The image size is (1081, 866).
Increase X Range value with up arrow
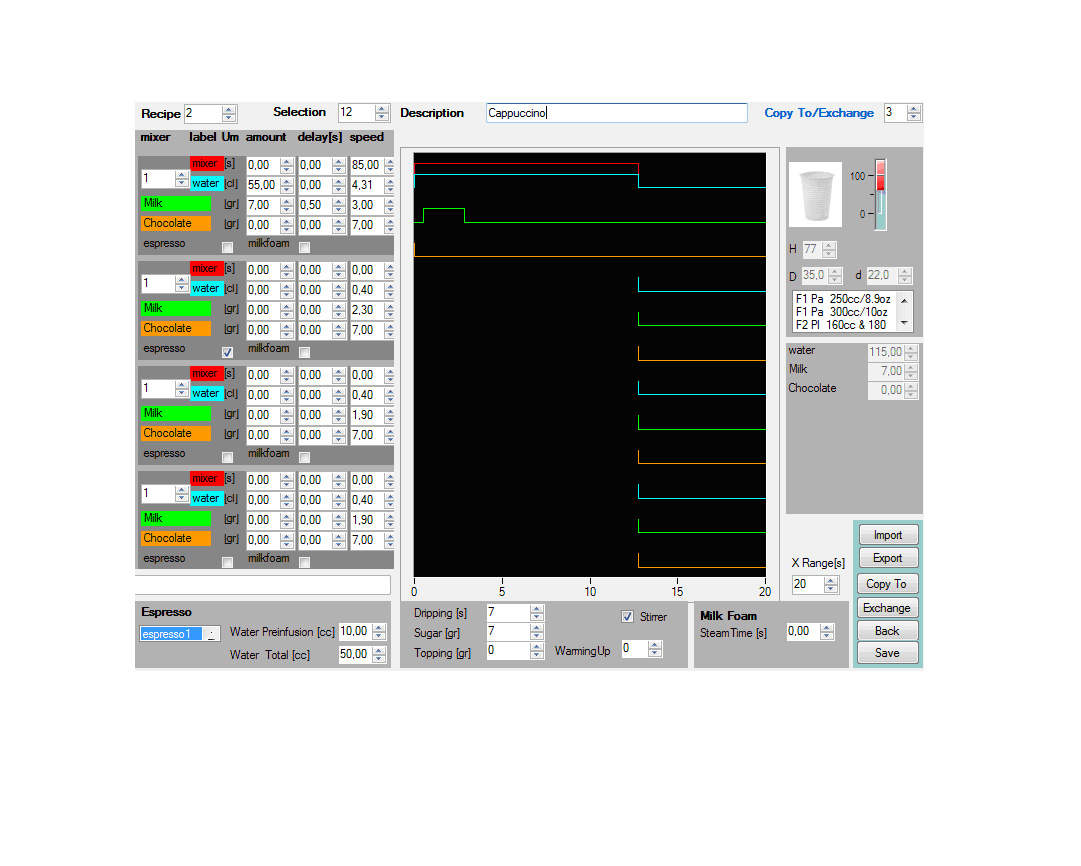click(x=831, y=581)
